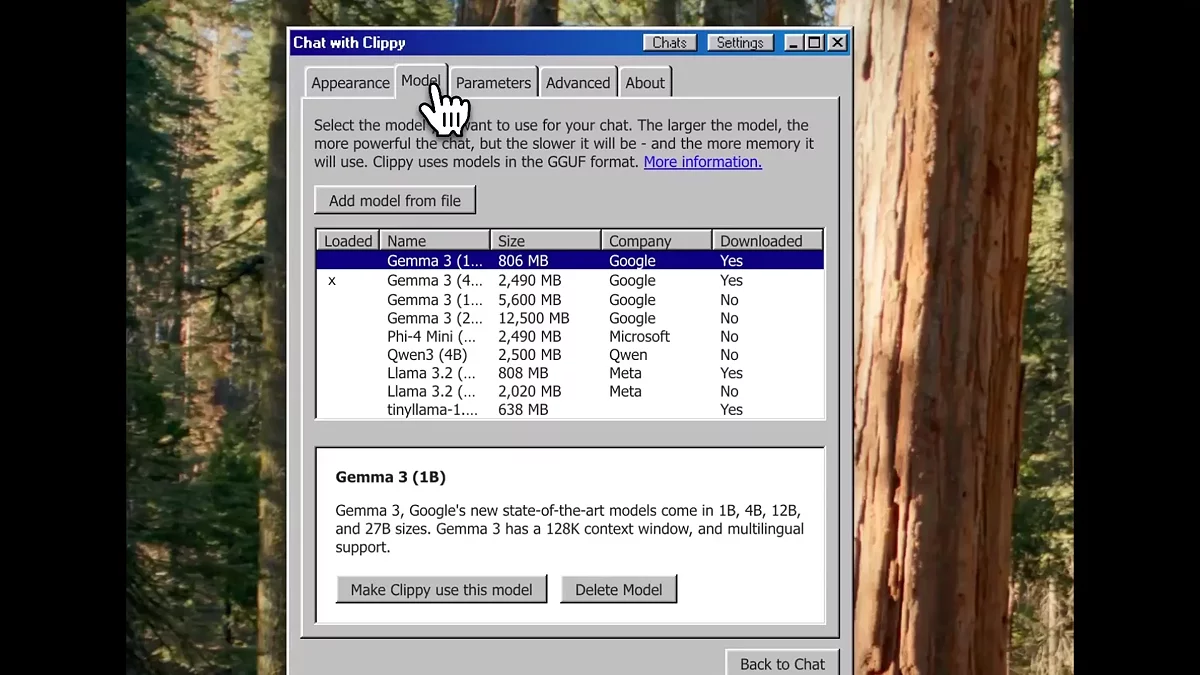Sort by the Downloaded column header
Viewport: 1200px width, 675px height.
click(767, 241)
